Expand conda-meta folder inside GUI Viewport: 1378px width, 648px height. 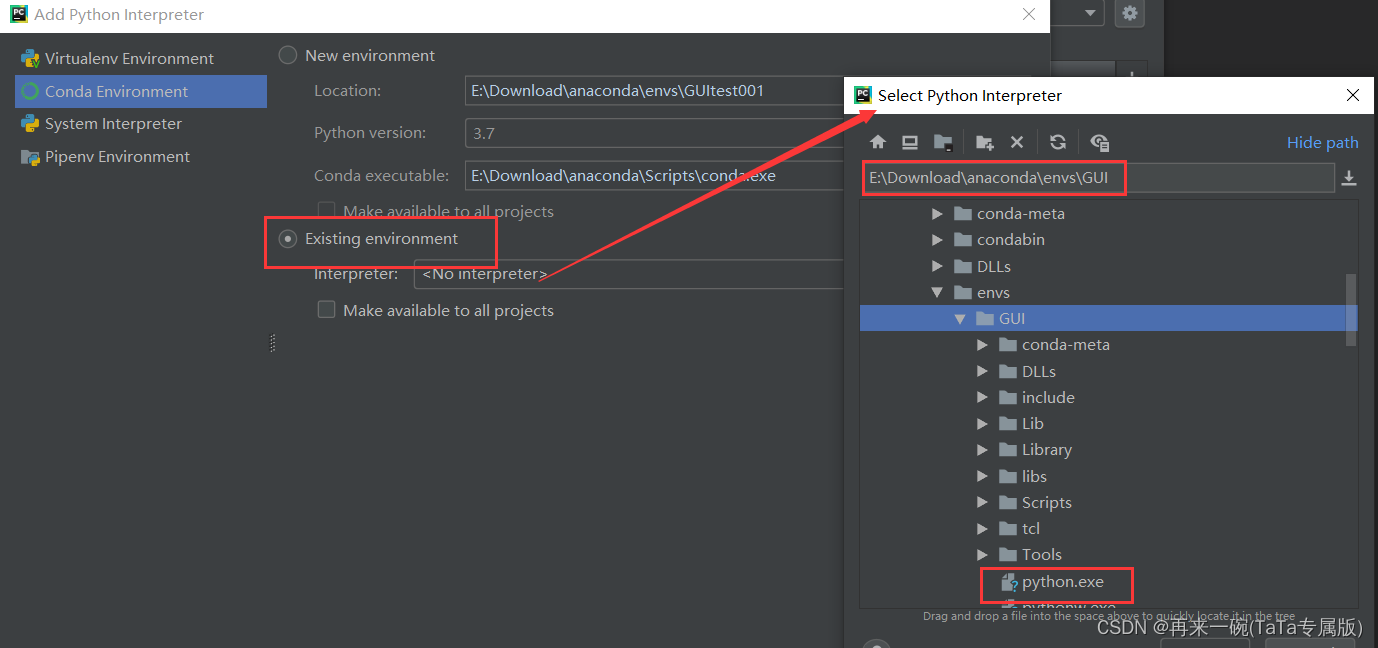click(x=982, y=345)
